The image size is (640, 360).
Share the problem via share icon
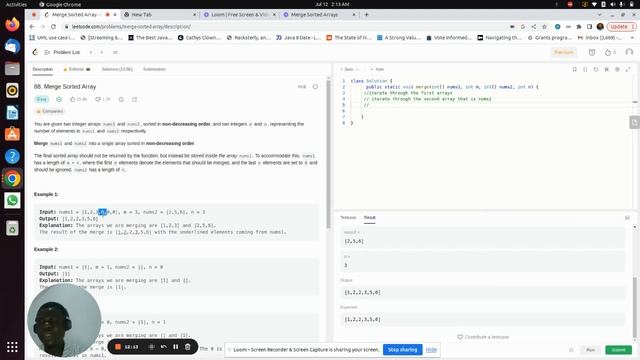click(x=134, y=99)
